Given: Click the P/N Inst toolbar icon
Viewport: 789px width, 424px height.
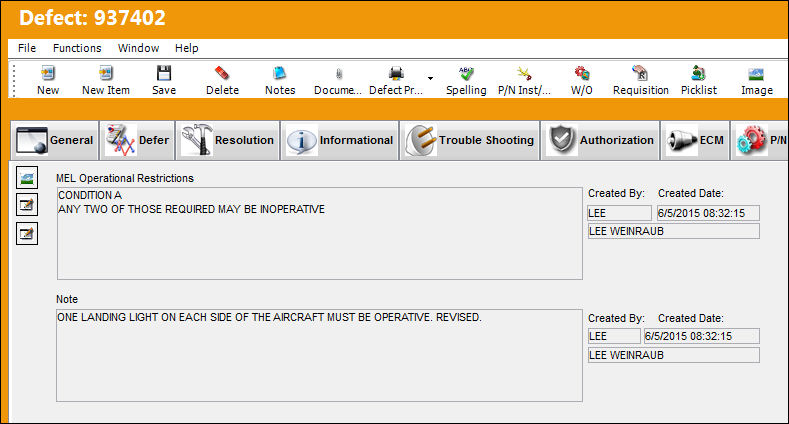Looking at the screenshot, I should (524, 80).
